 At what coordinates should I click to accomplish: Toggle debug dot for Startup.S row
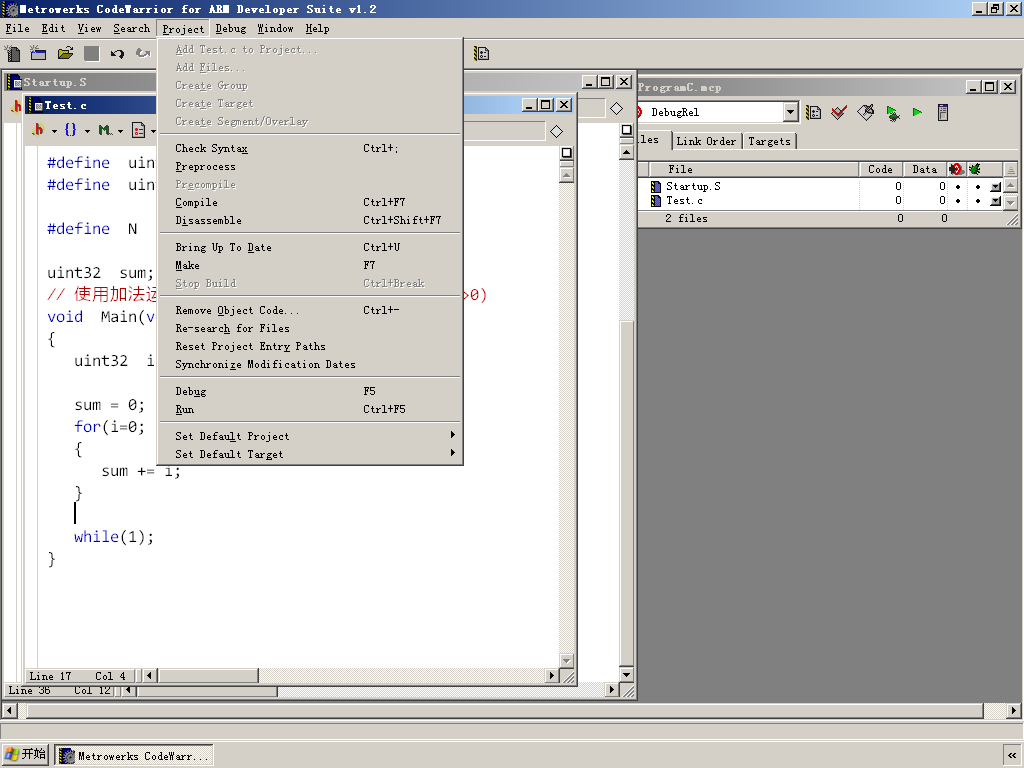pos(978,187)
